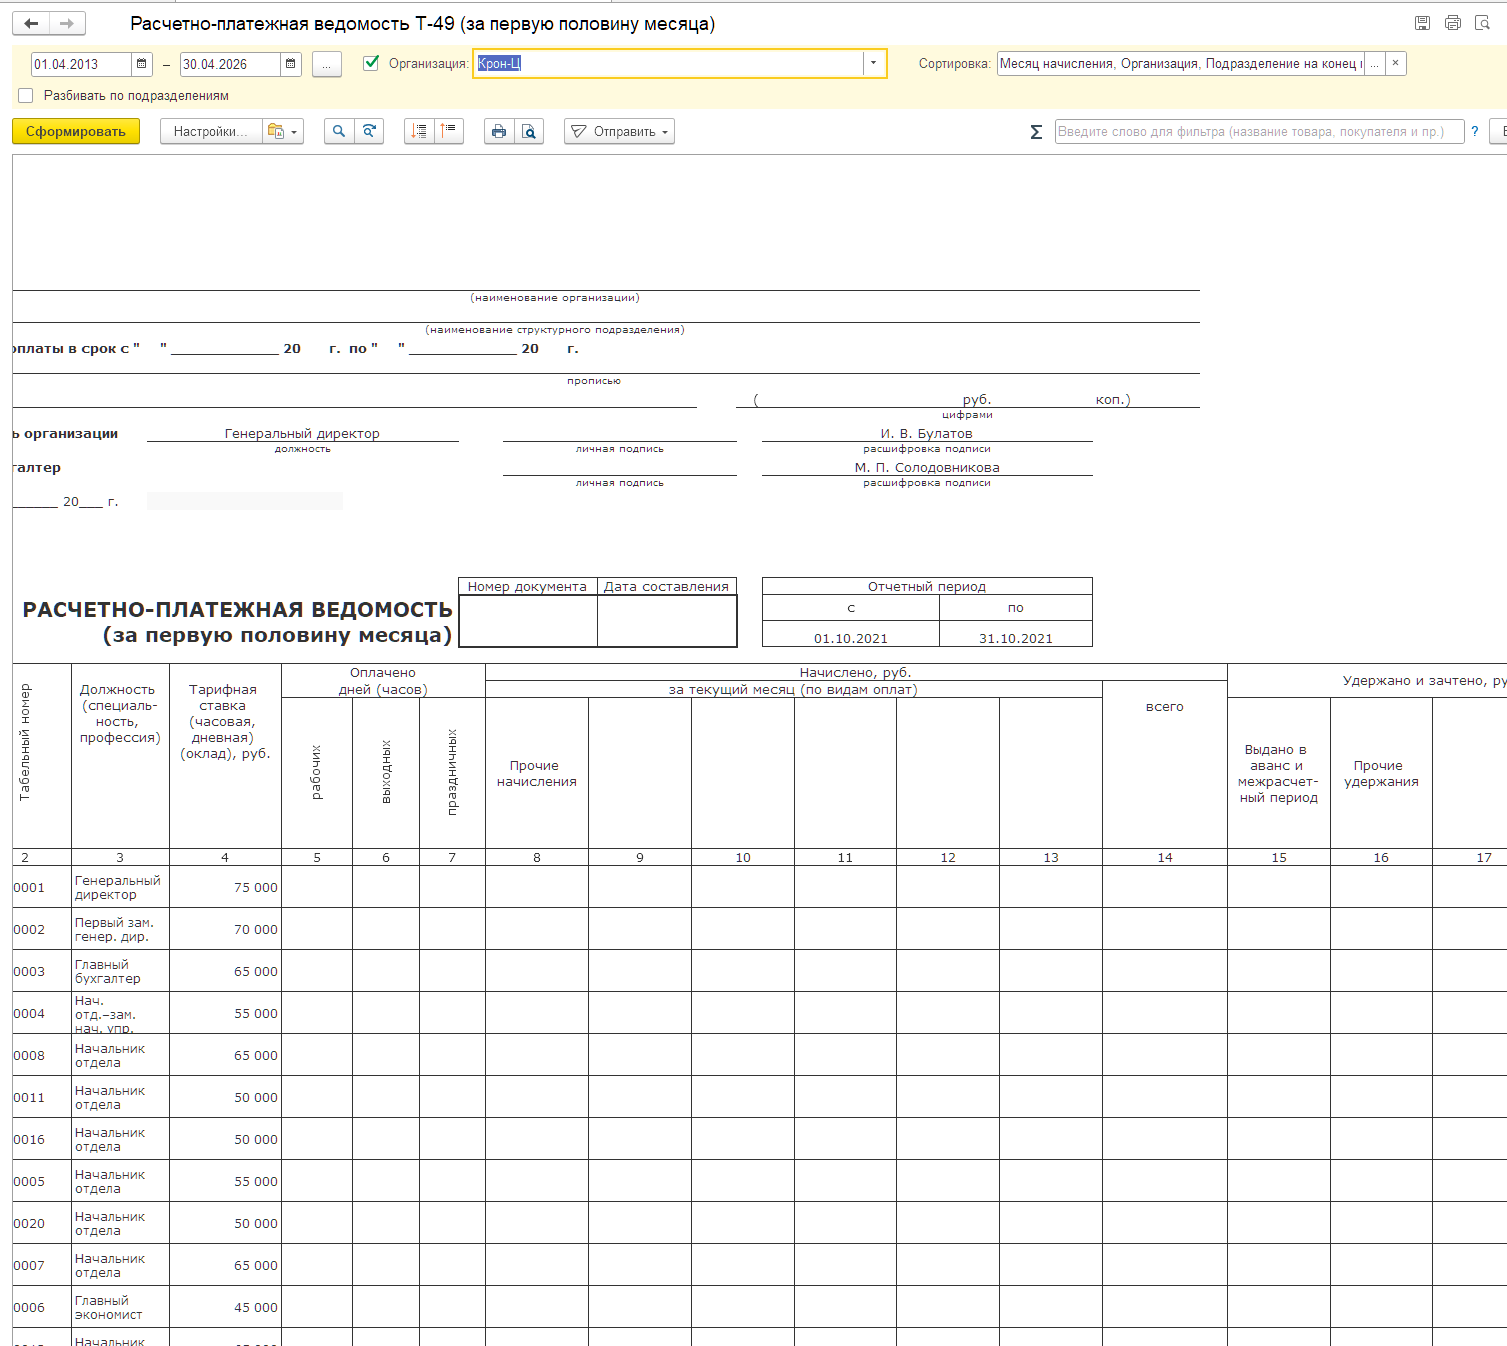1507x1346 pixels.
Task: Select personnel number 0008 cell
Action: (x=42, y=1055)
